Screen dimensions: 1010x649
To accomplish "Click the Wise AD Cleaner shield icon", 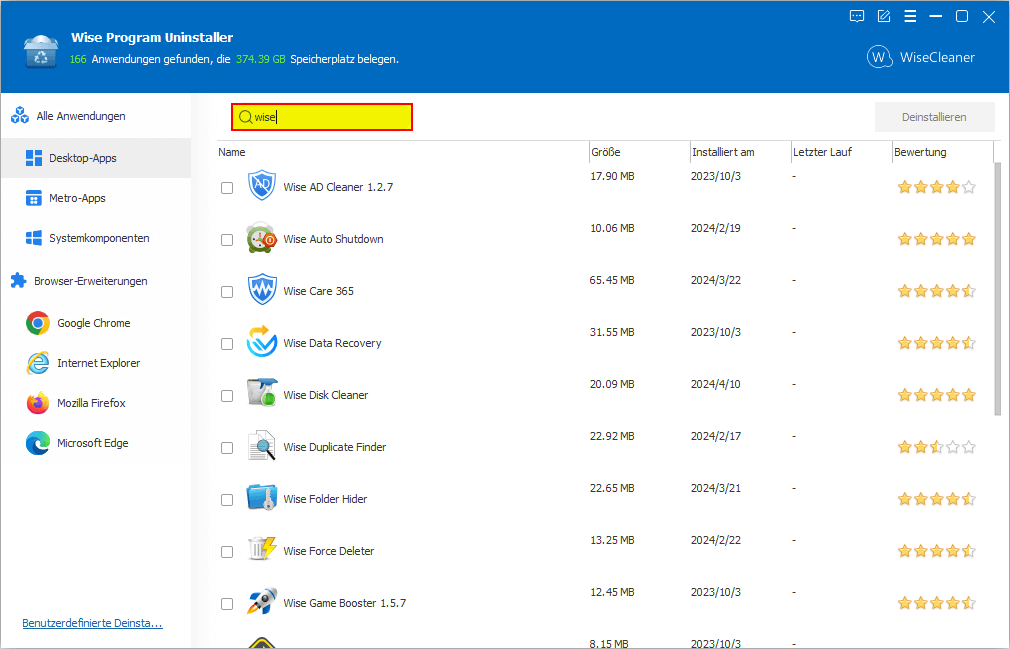I will coord(262,185).
